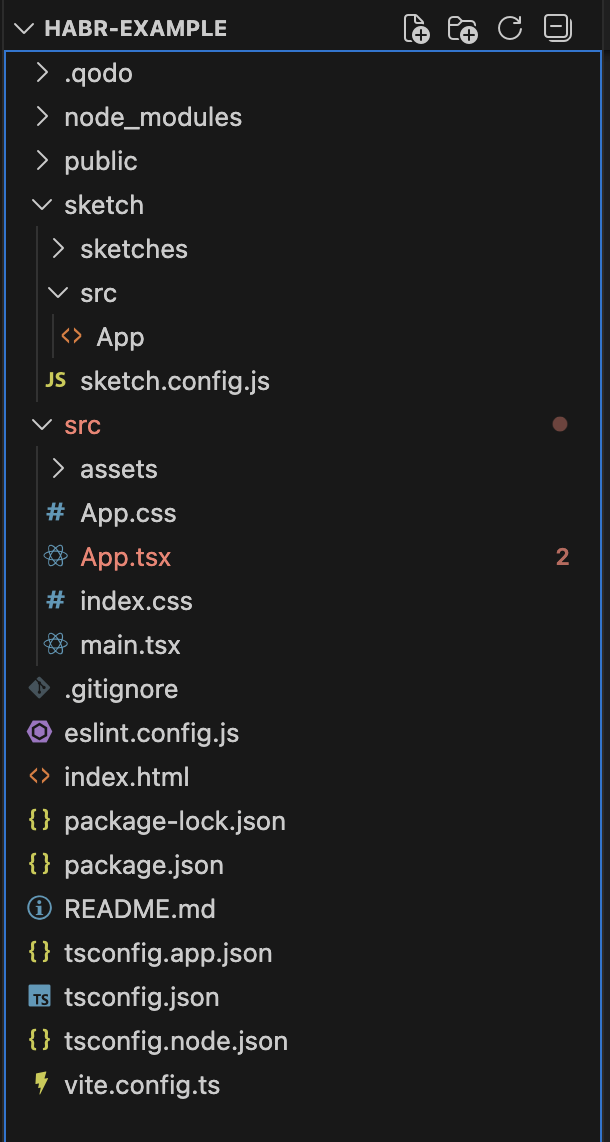Click the TypeScript icon beside tsconfig.json
Viewport: 610px width, 1142px height.
(38, 997)
